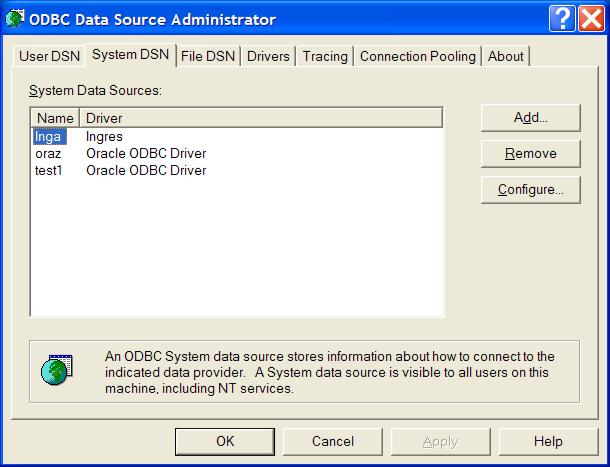Viewport: 610px width, 467px height.
Task: Switch to Connection Pooling tab
Action: tap(418, 56)
